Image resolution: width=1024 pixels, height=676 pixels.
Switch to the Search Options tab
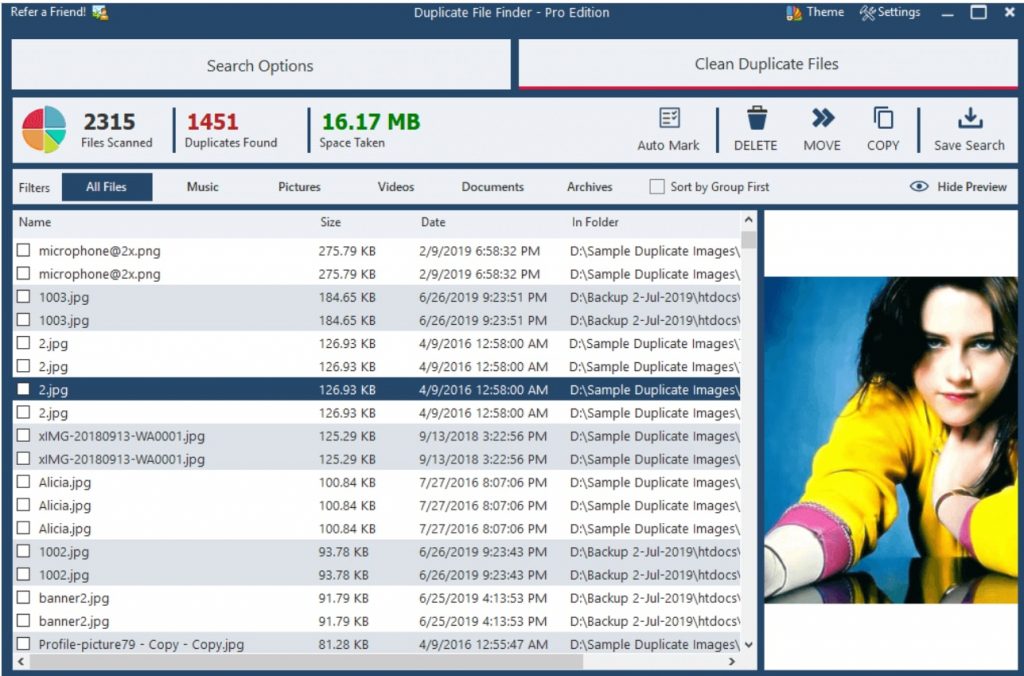(260, 66)
